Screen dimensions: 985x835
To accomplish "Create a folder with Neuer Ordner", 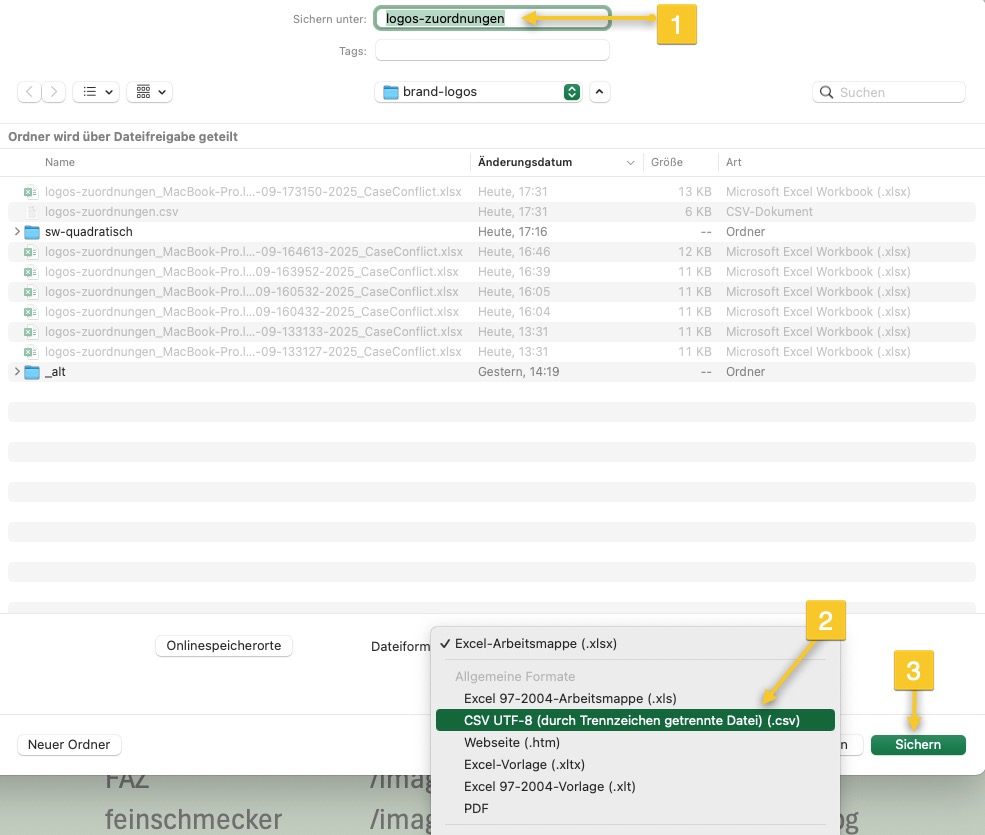I will tap(69, 744).
